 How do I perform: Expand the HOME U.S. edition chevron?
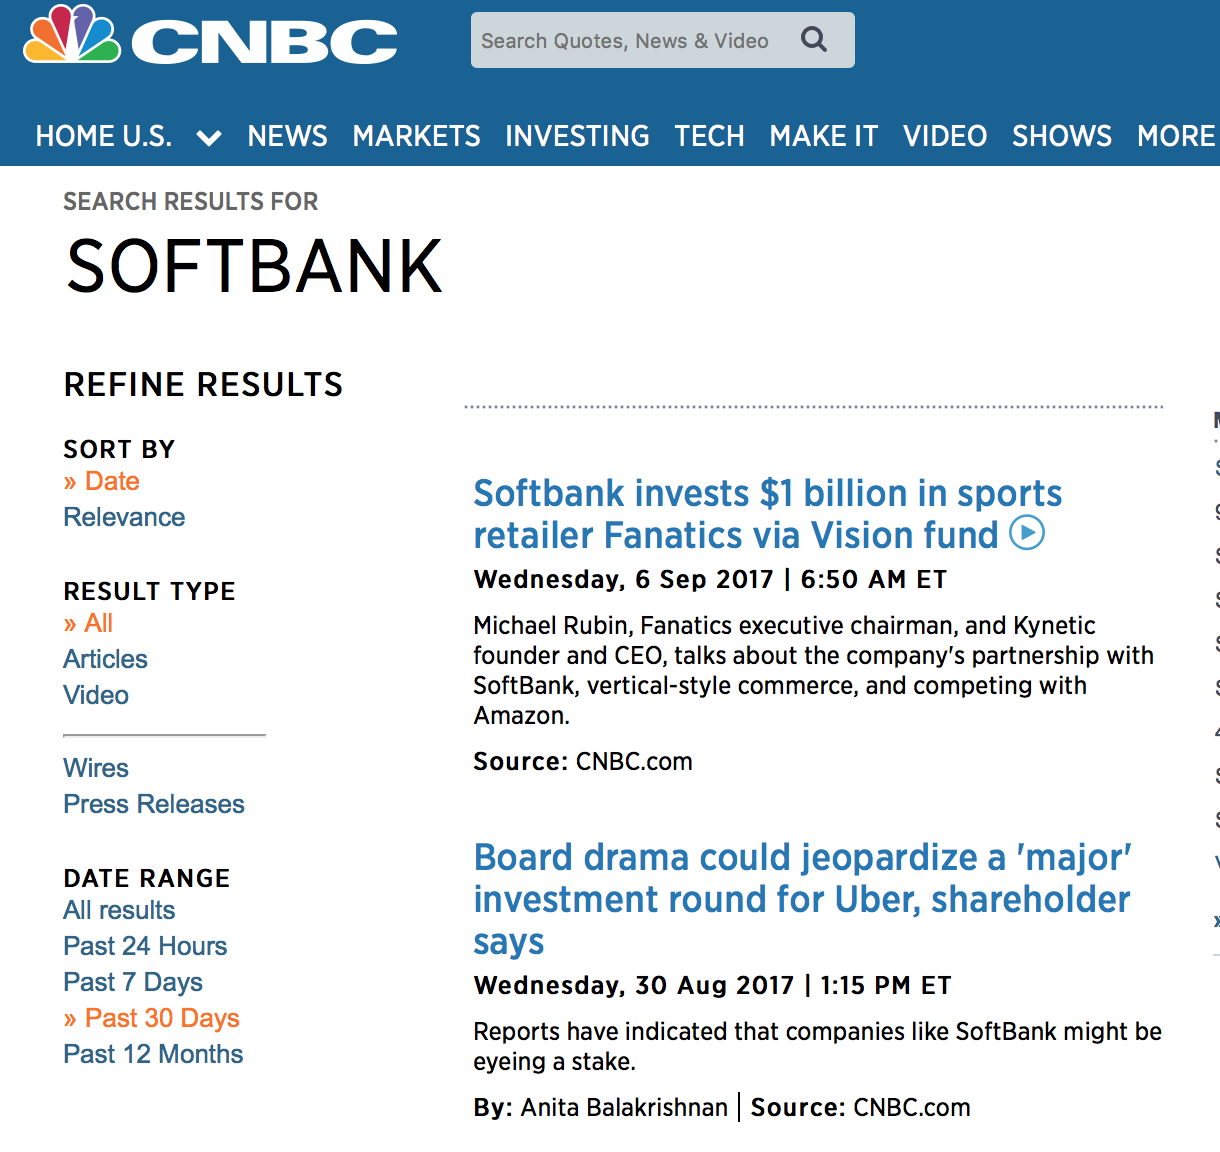pos(209,137)
